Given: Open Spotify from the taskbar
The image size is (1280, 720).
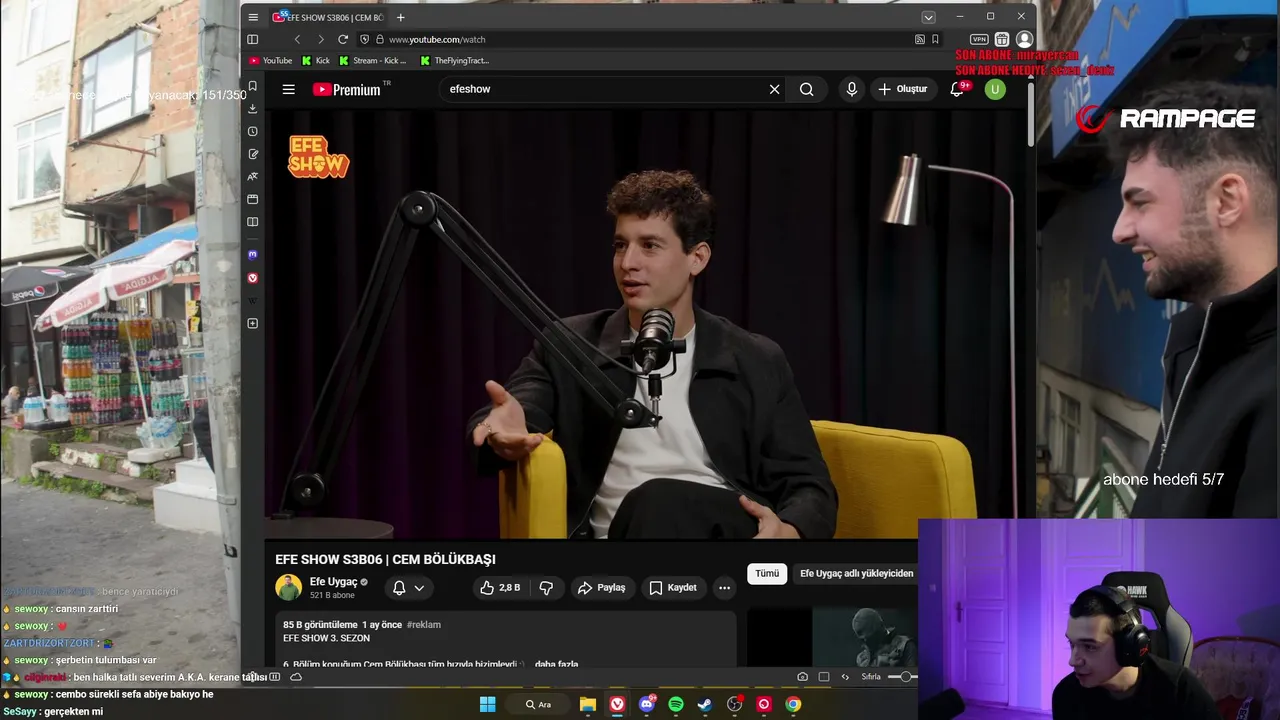Looking at the screenshot, I should [676, 704].
